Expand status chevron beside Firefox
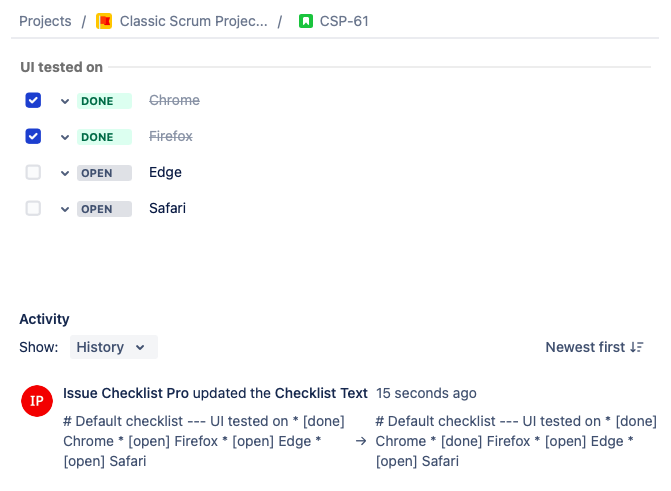This screenshot has height=491, width=671. pyautogui.click(x=65, y=137)
